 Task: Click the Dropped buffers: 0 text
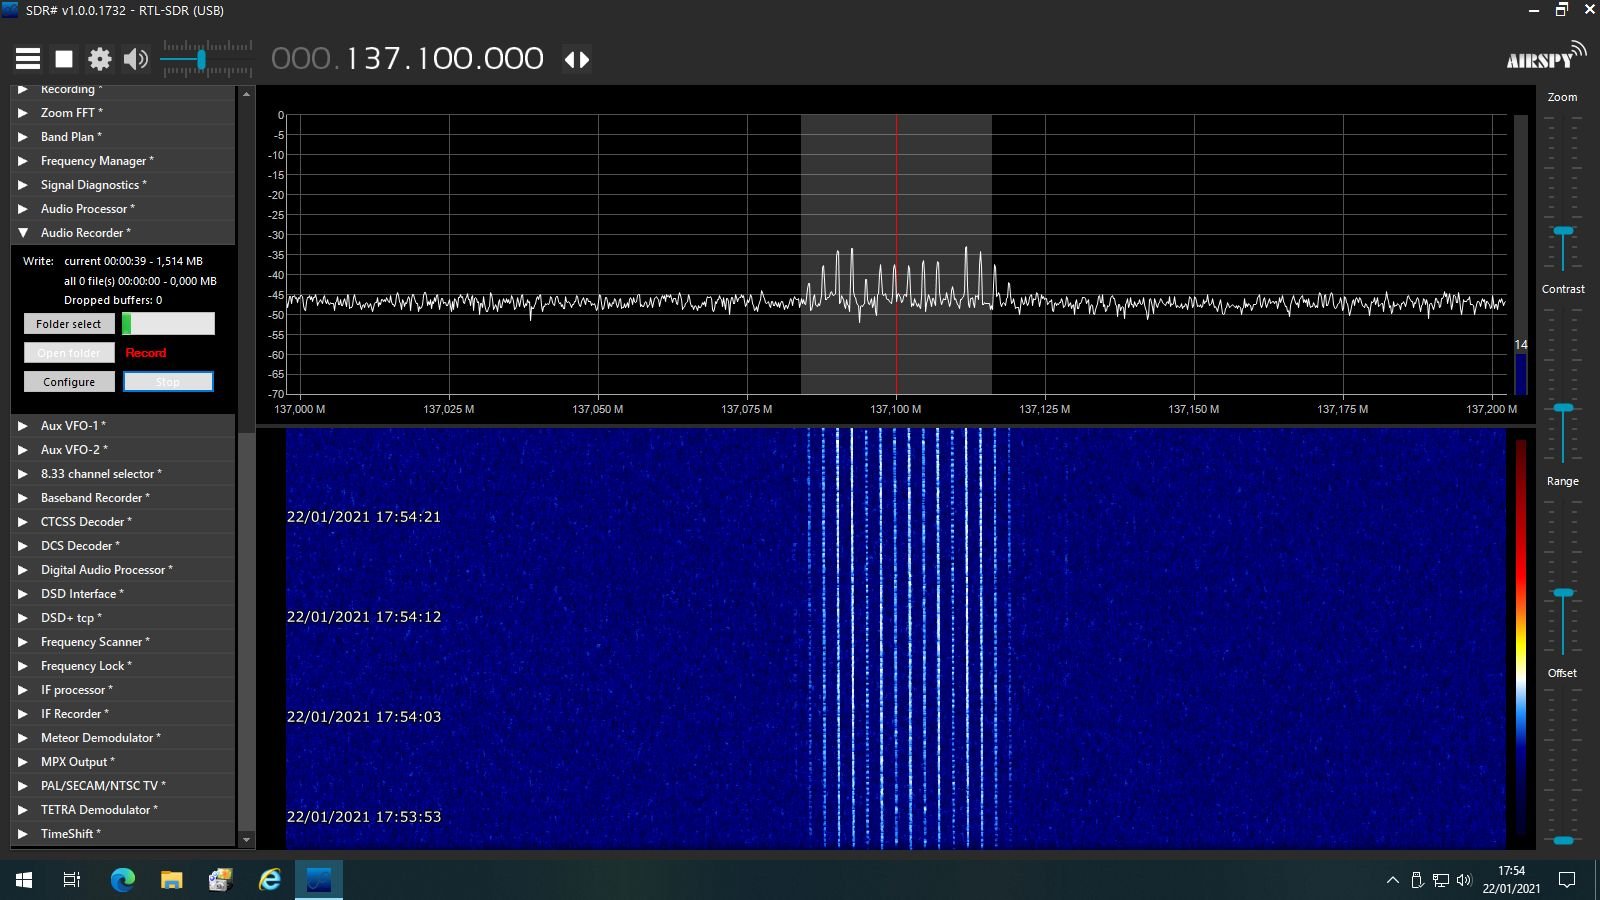113,300
